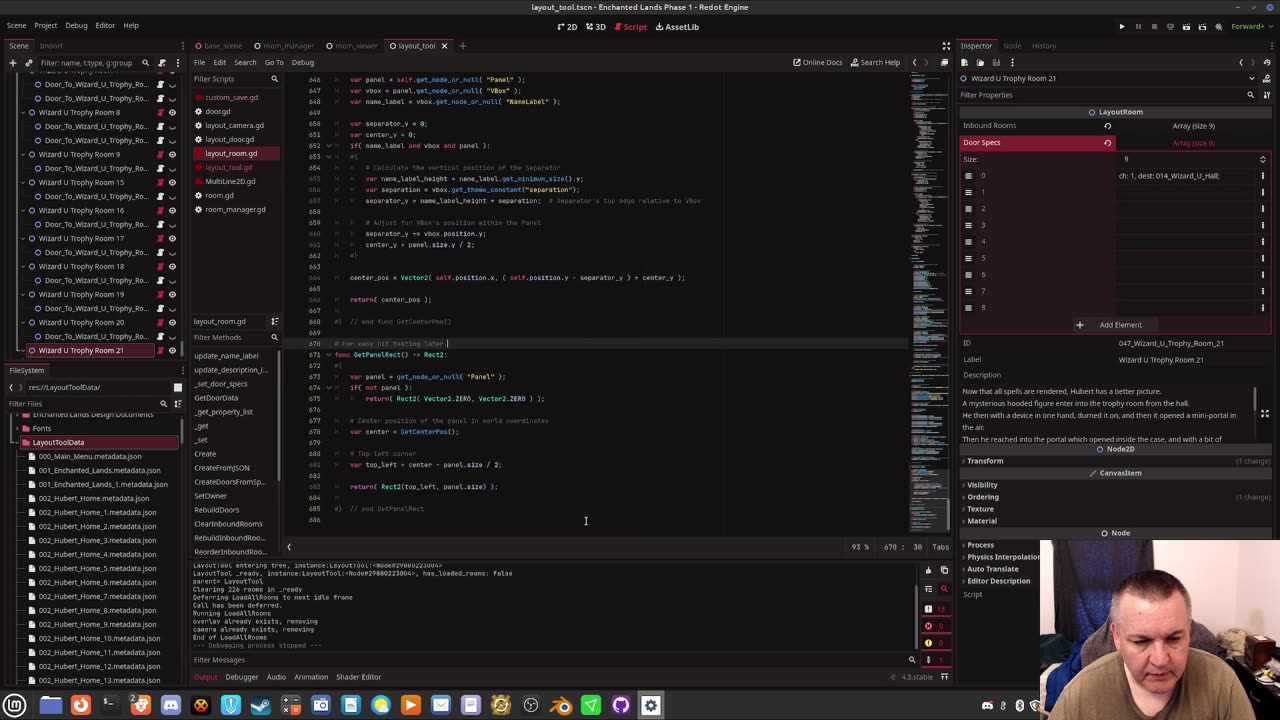
Task: Instantiate a child scene with link icon
Action: coord(28,63)
